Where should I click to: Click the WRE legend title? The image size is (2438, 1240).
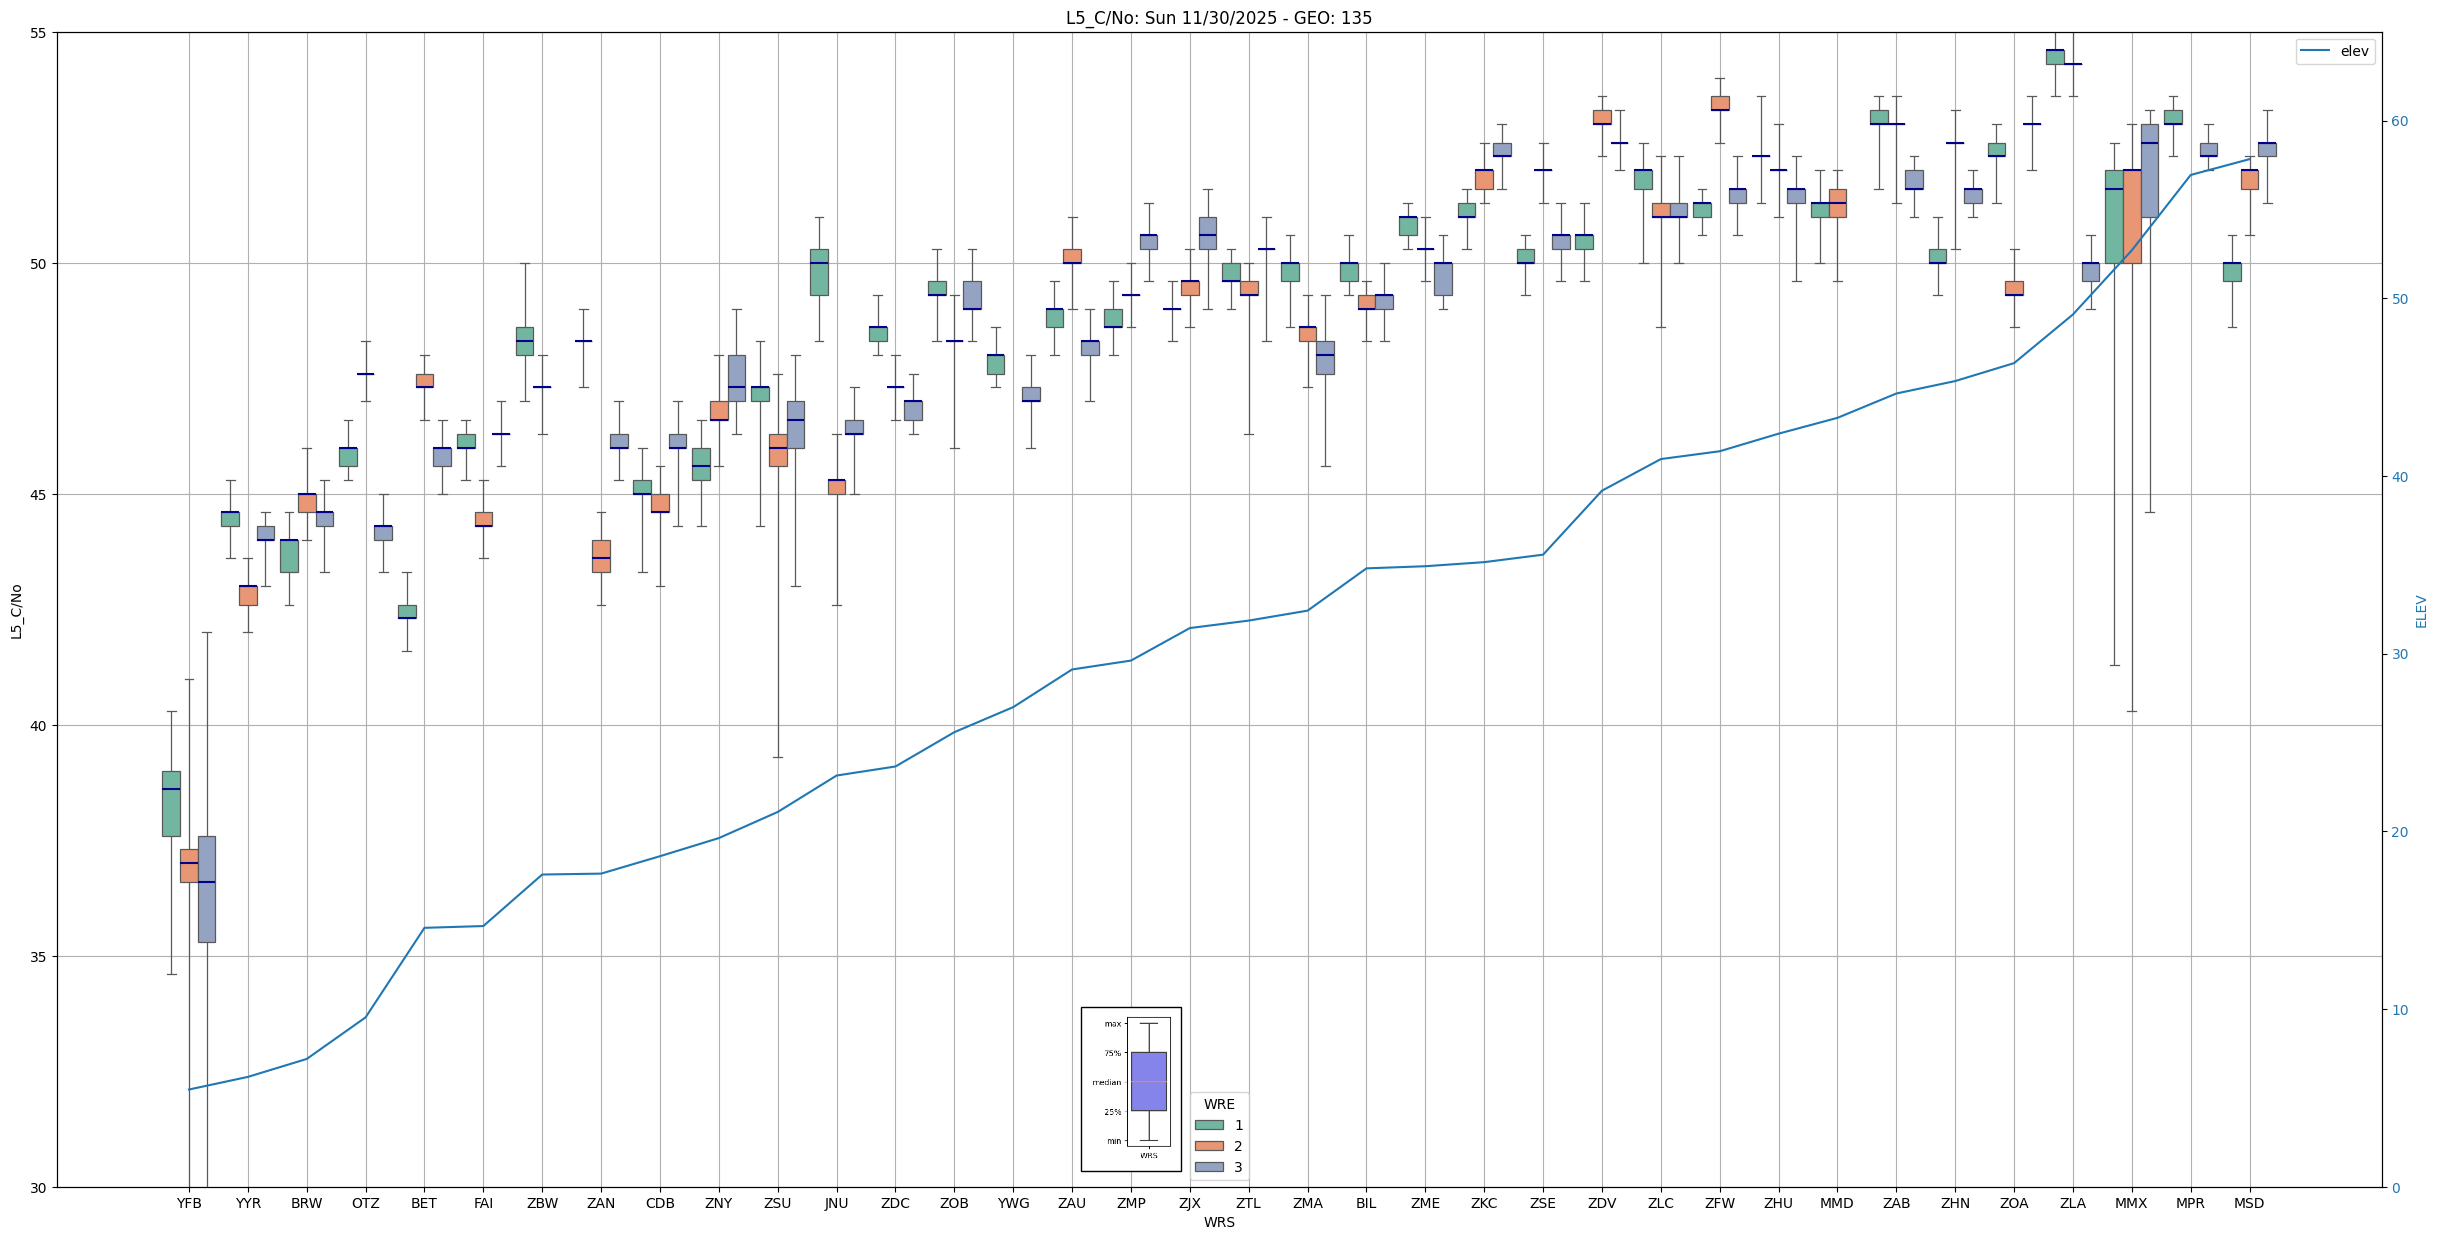pos(1219,1104)
